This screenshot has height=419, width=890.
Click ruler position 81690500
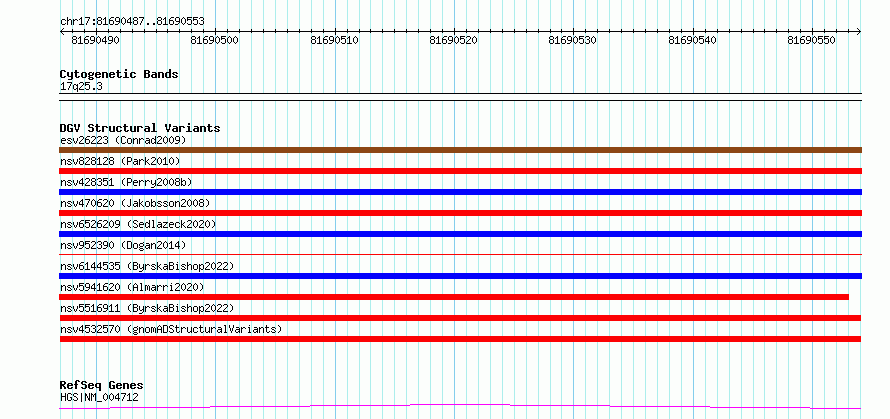coord(215,40)
